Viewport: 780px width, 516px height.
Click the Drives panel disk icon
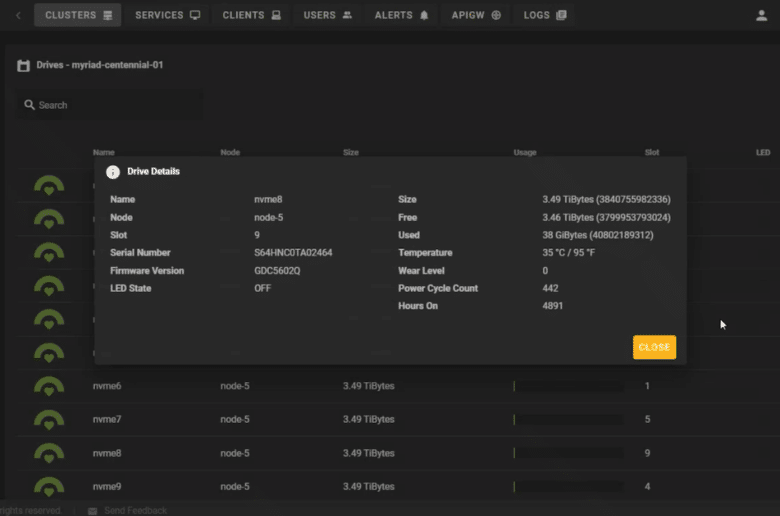tap(23, 65)
